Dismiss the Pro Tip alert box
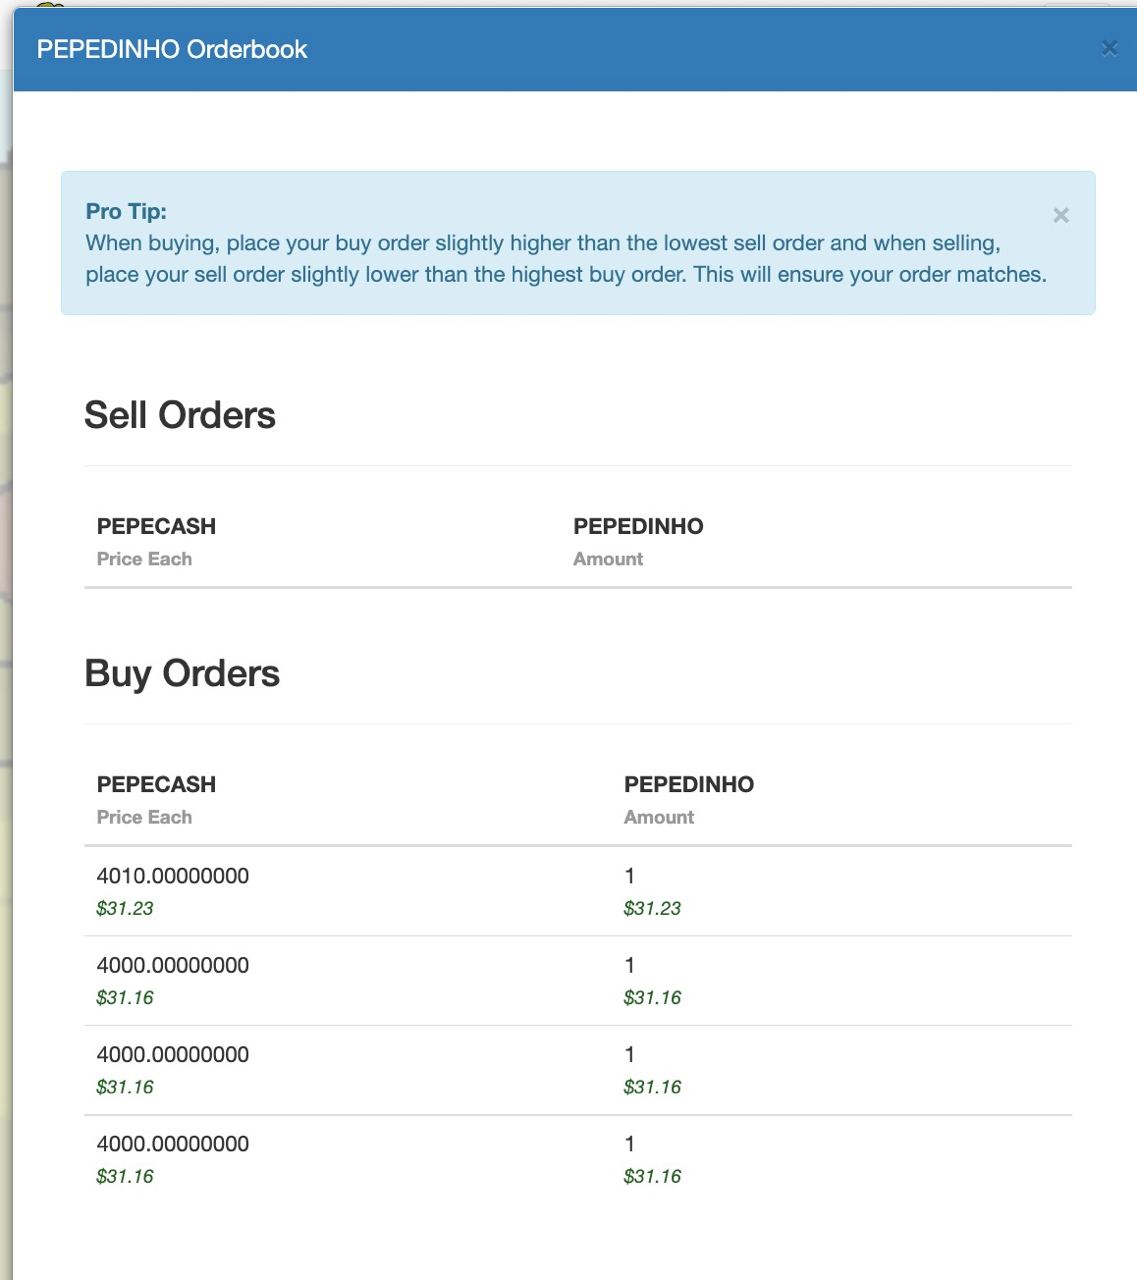The image size is (1137, 1280). click(1061, 215)
